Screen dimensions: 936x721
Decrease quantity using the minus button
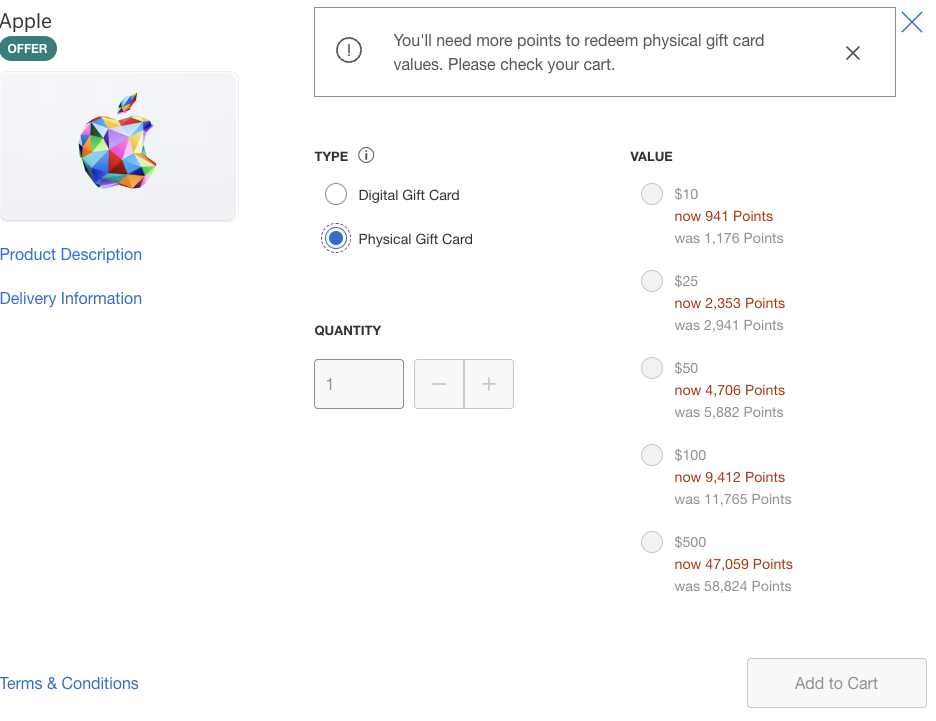[438, 384]
